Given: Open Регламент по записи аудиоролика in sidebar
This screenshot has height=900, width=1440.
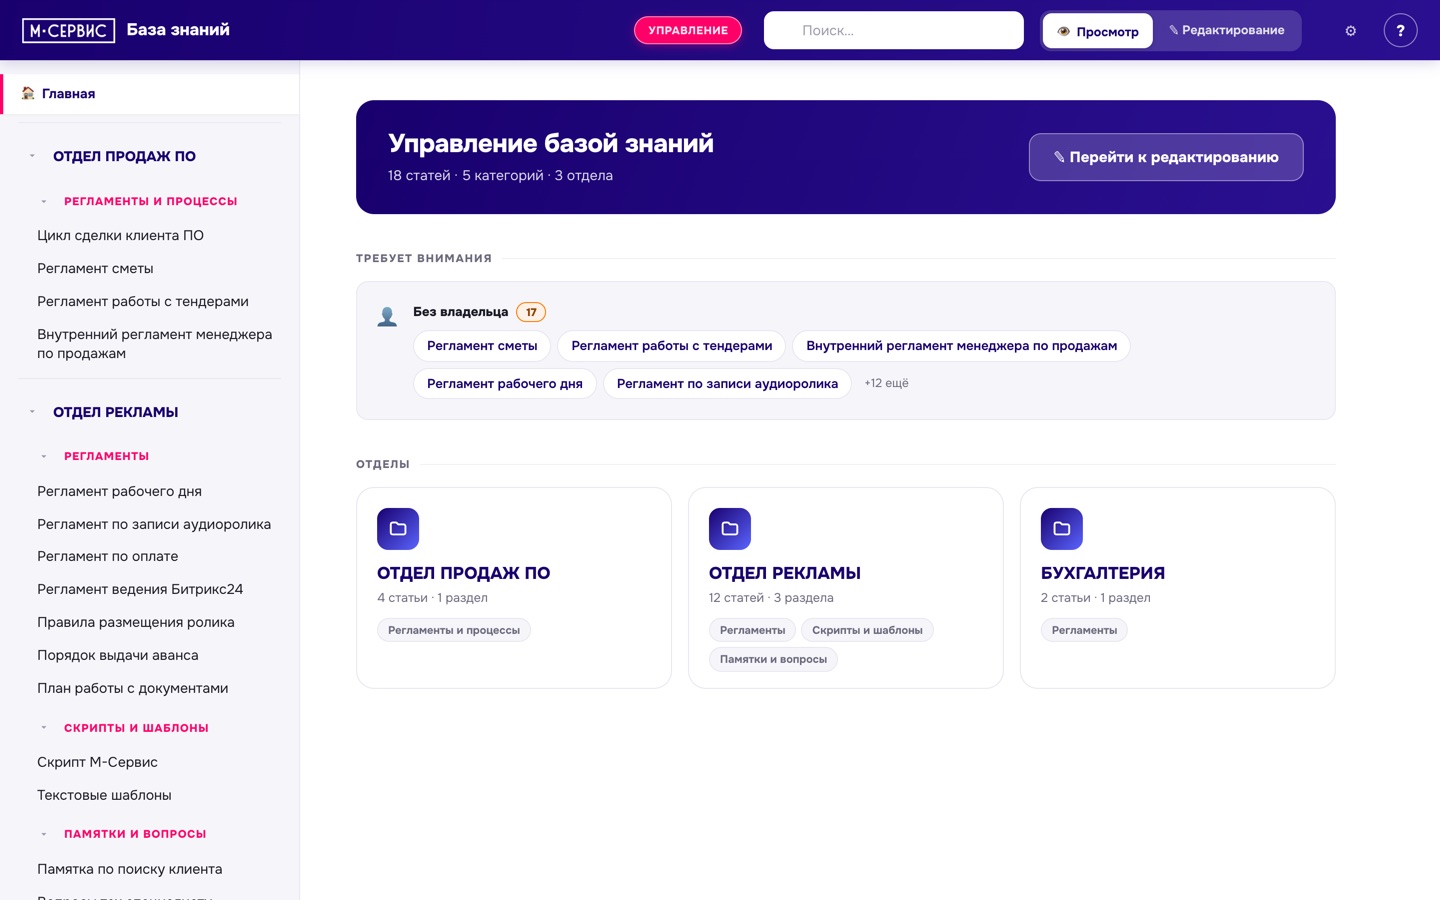Looking at the screenshot, I should coord(154,524).
